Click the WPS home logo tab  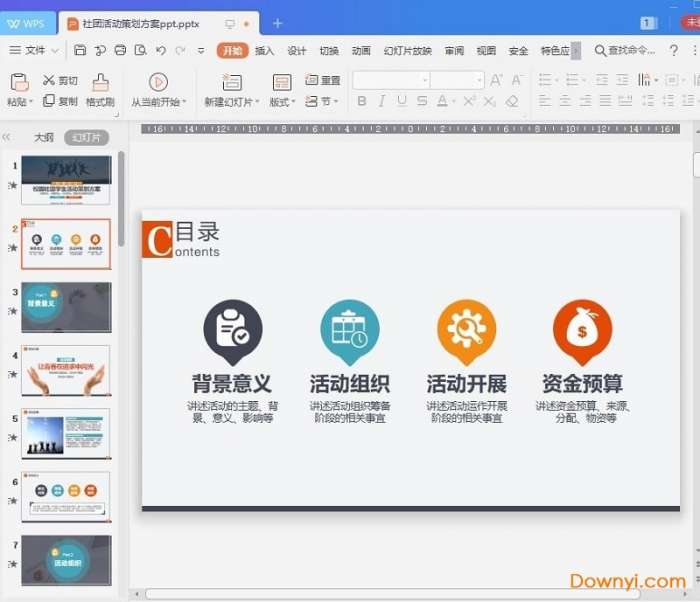pos(27,23)
